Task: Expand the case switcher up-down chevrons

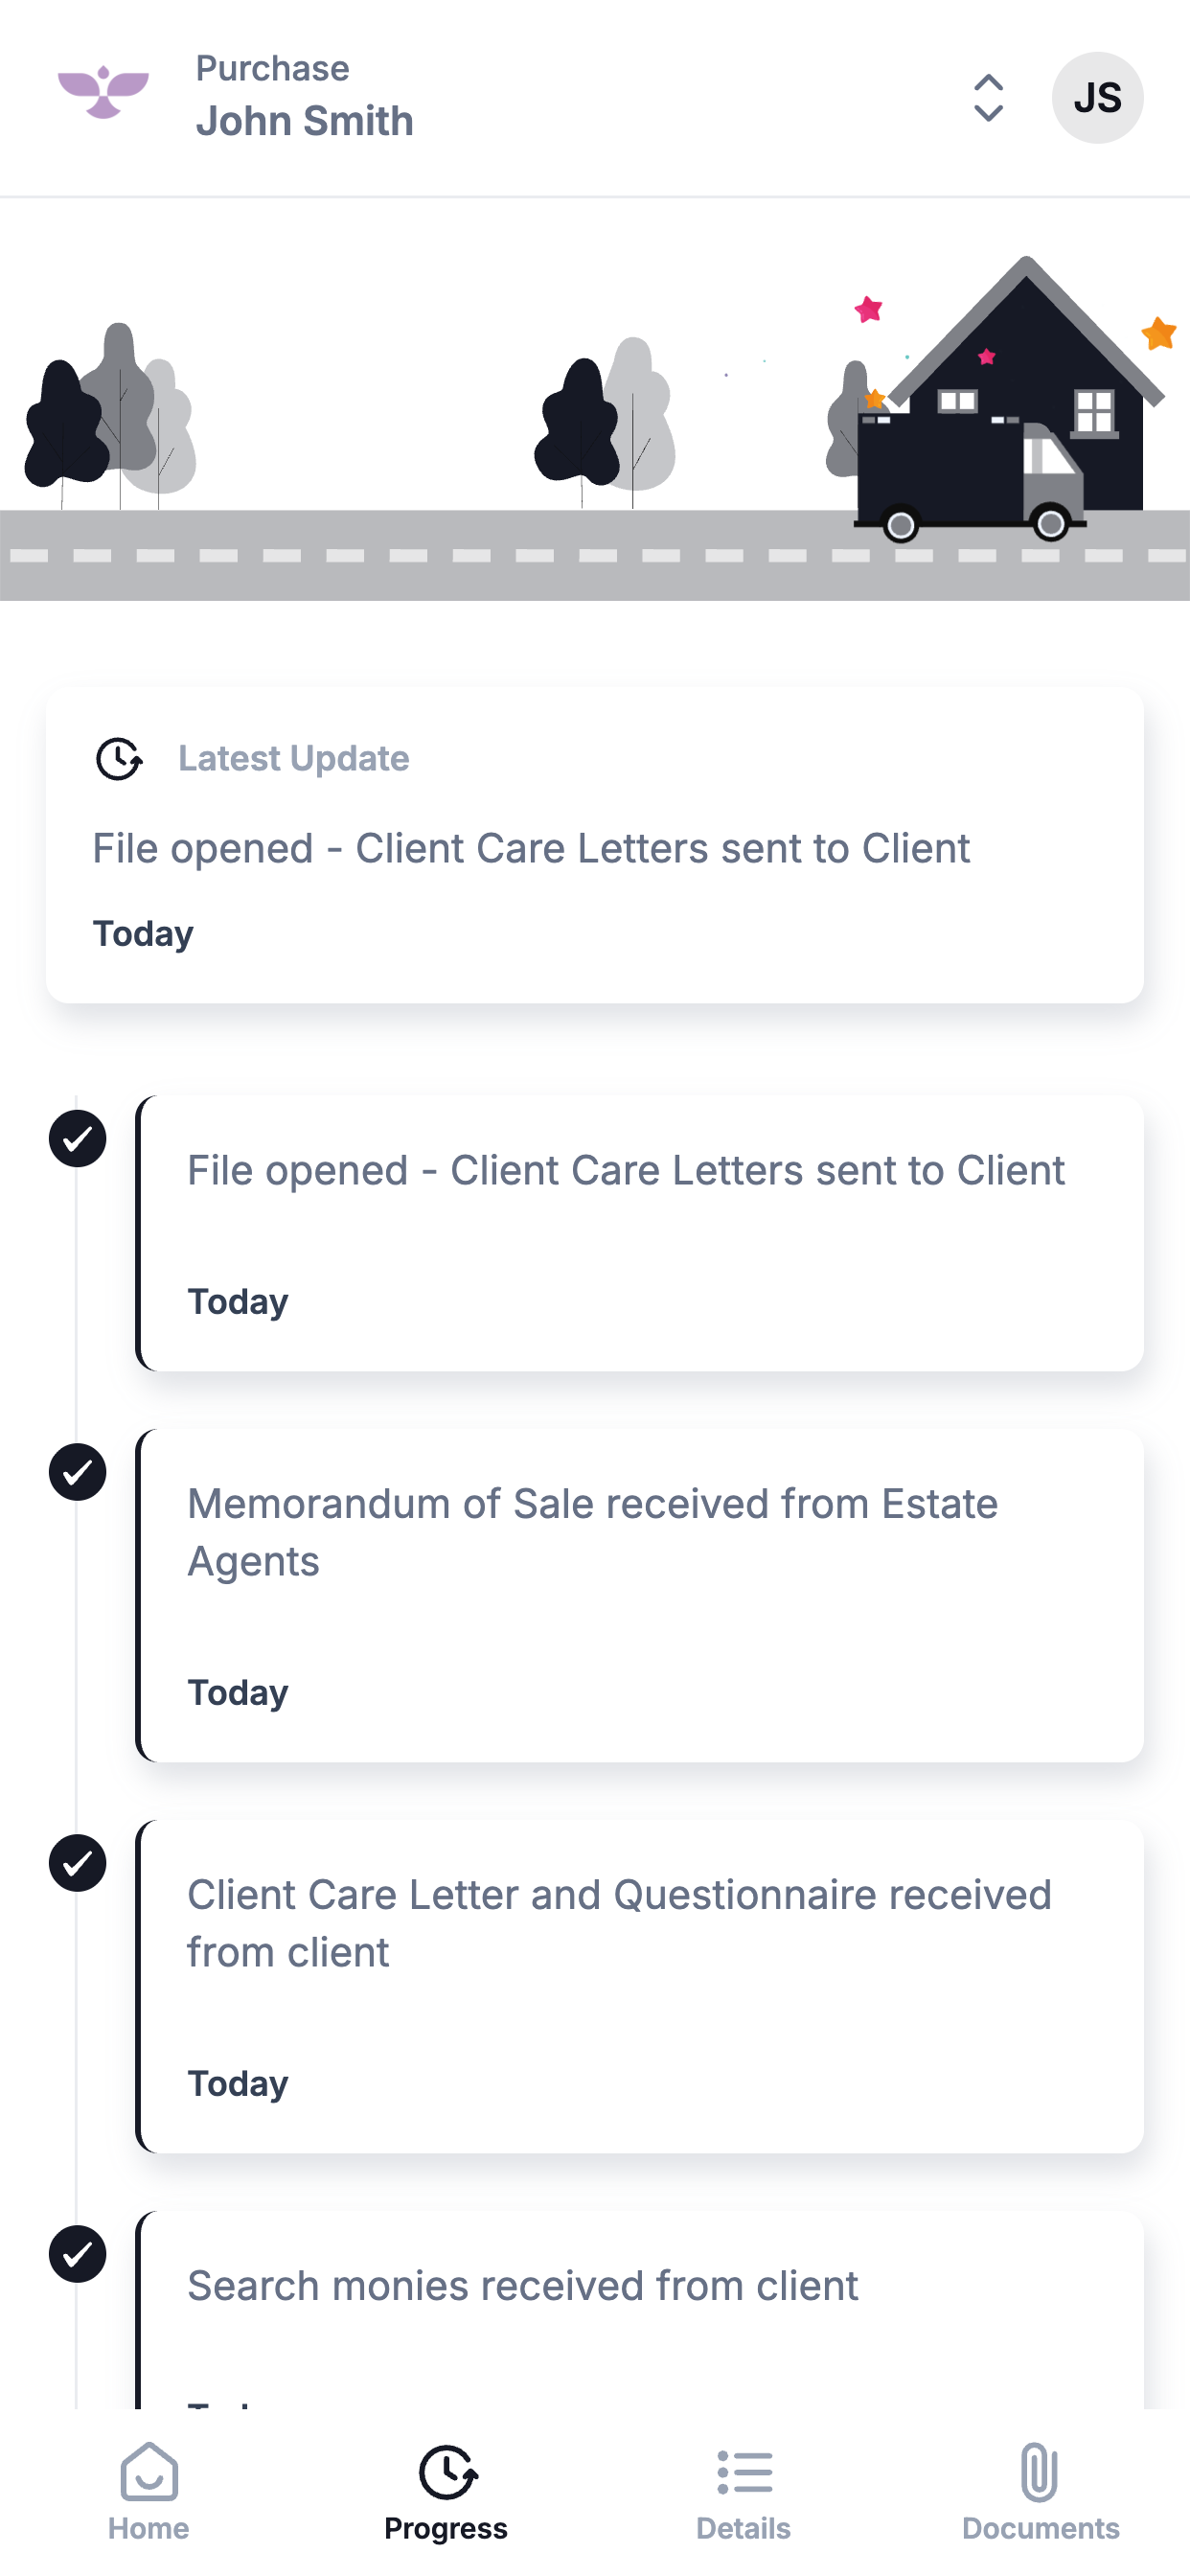Action: coord(988,98)
